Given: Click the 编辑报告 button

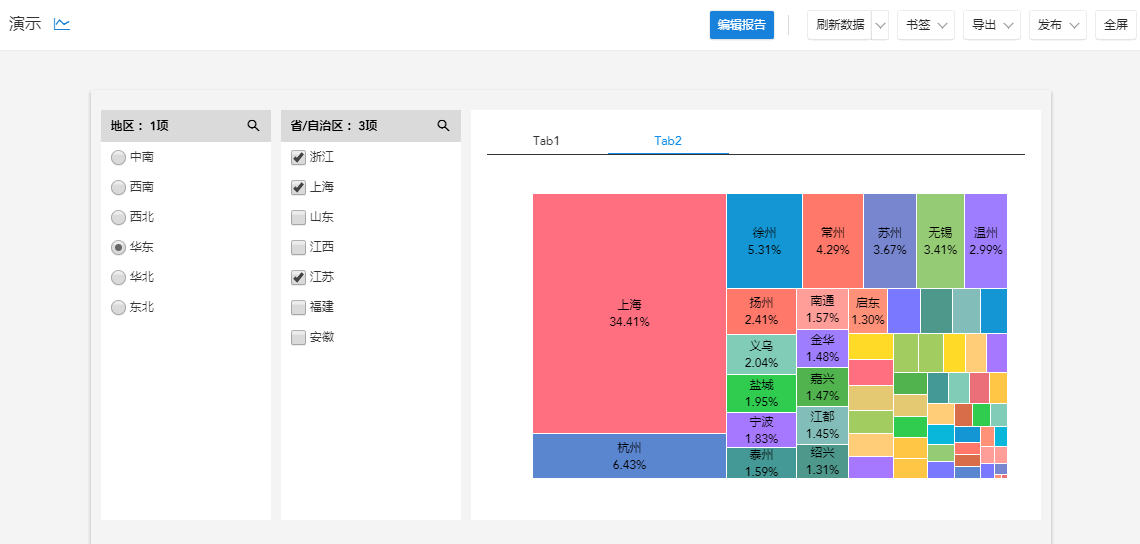Looking at the screenshot, I should 742,25.
